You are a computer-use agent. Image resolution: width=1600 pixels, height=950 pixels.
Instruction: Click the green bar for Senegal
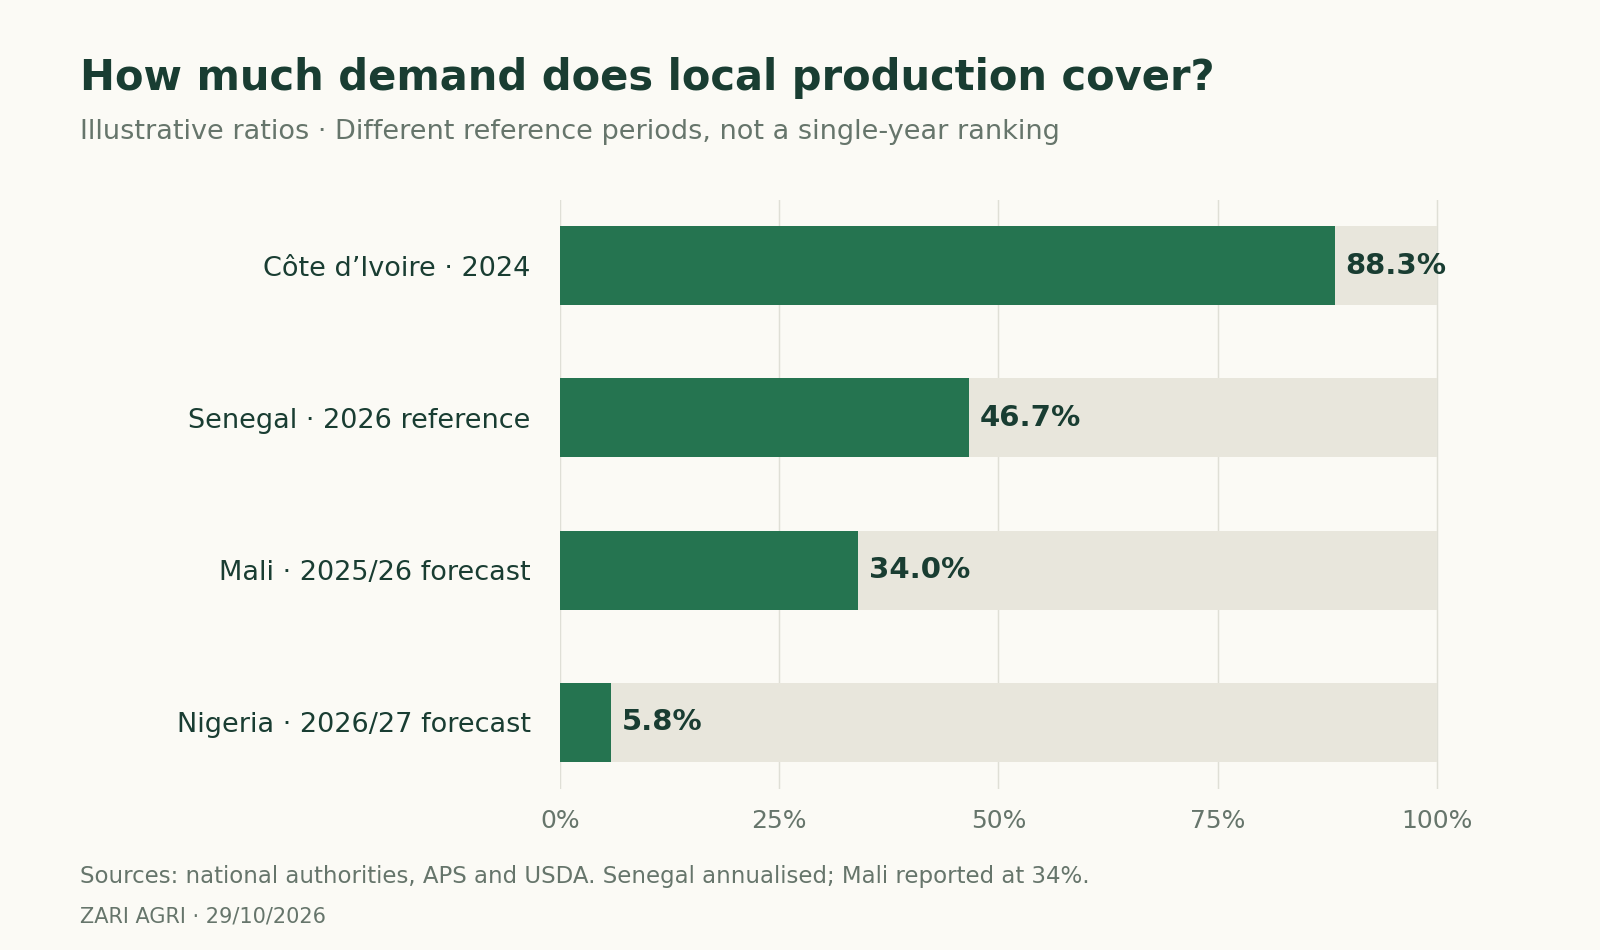pos(764,417)
